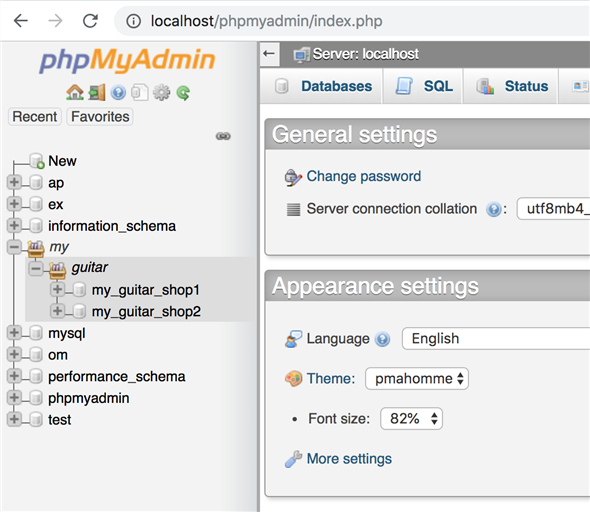Expand the mysql database node
Viewport: 590px width, 512px height.
point(14,333)
